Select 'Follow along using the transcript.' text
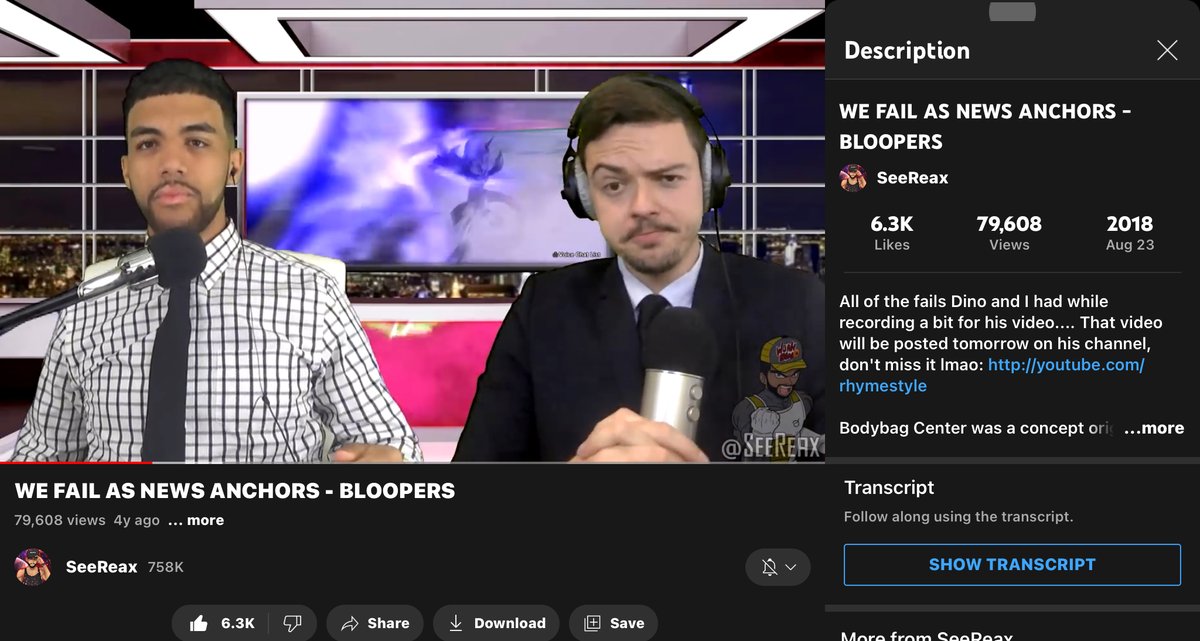The image size is (1200, 641). click(958, 517)
